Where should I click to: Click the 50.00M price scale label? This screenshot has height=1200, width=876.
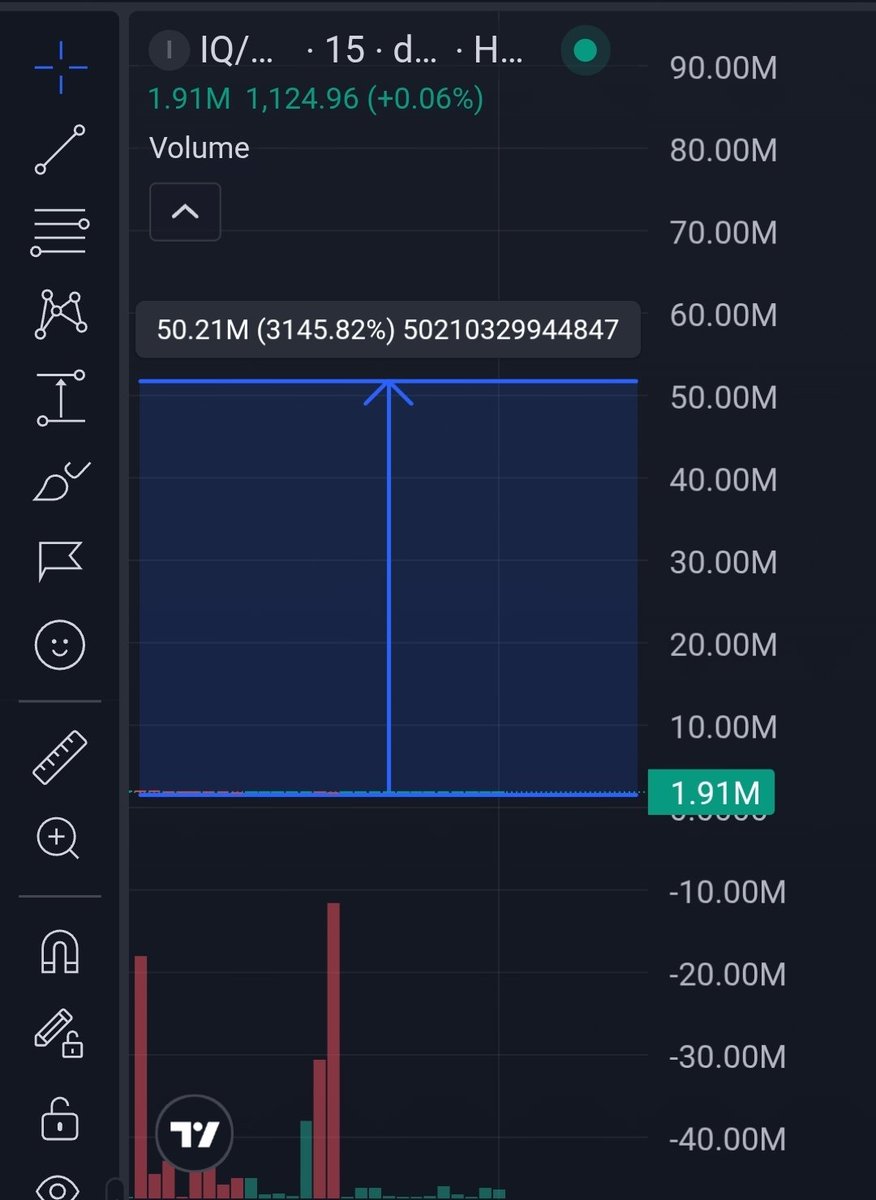(723, 397)
